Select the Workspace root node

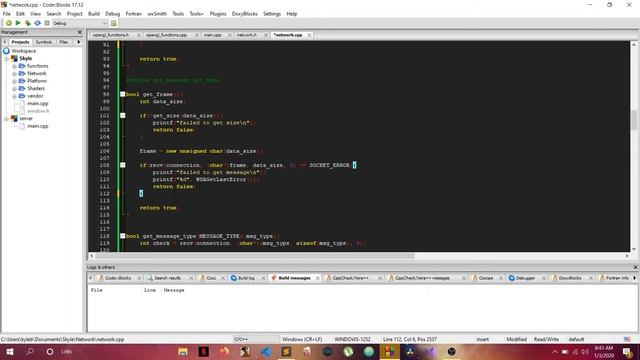[x=23, y=51]
